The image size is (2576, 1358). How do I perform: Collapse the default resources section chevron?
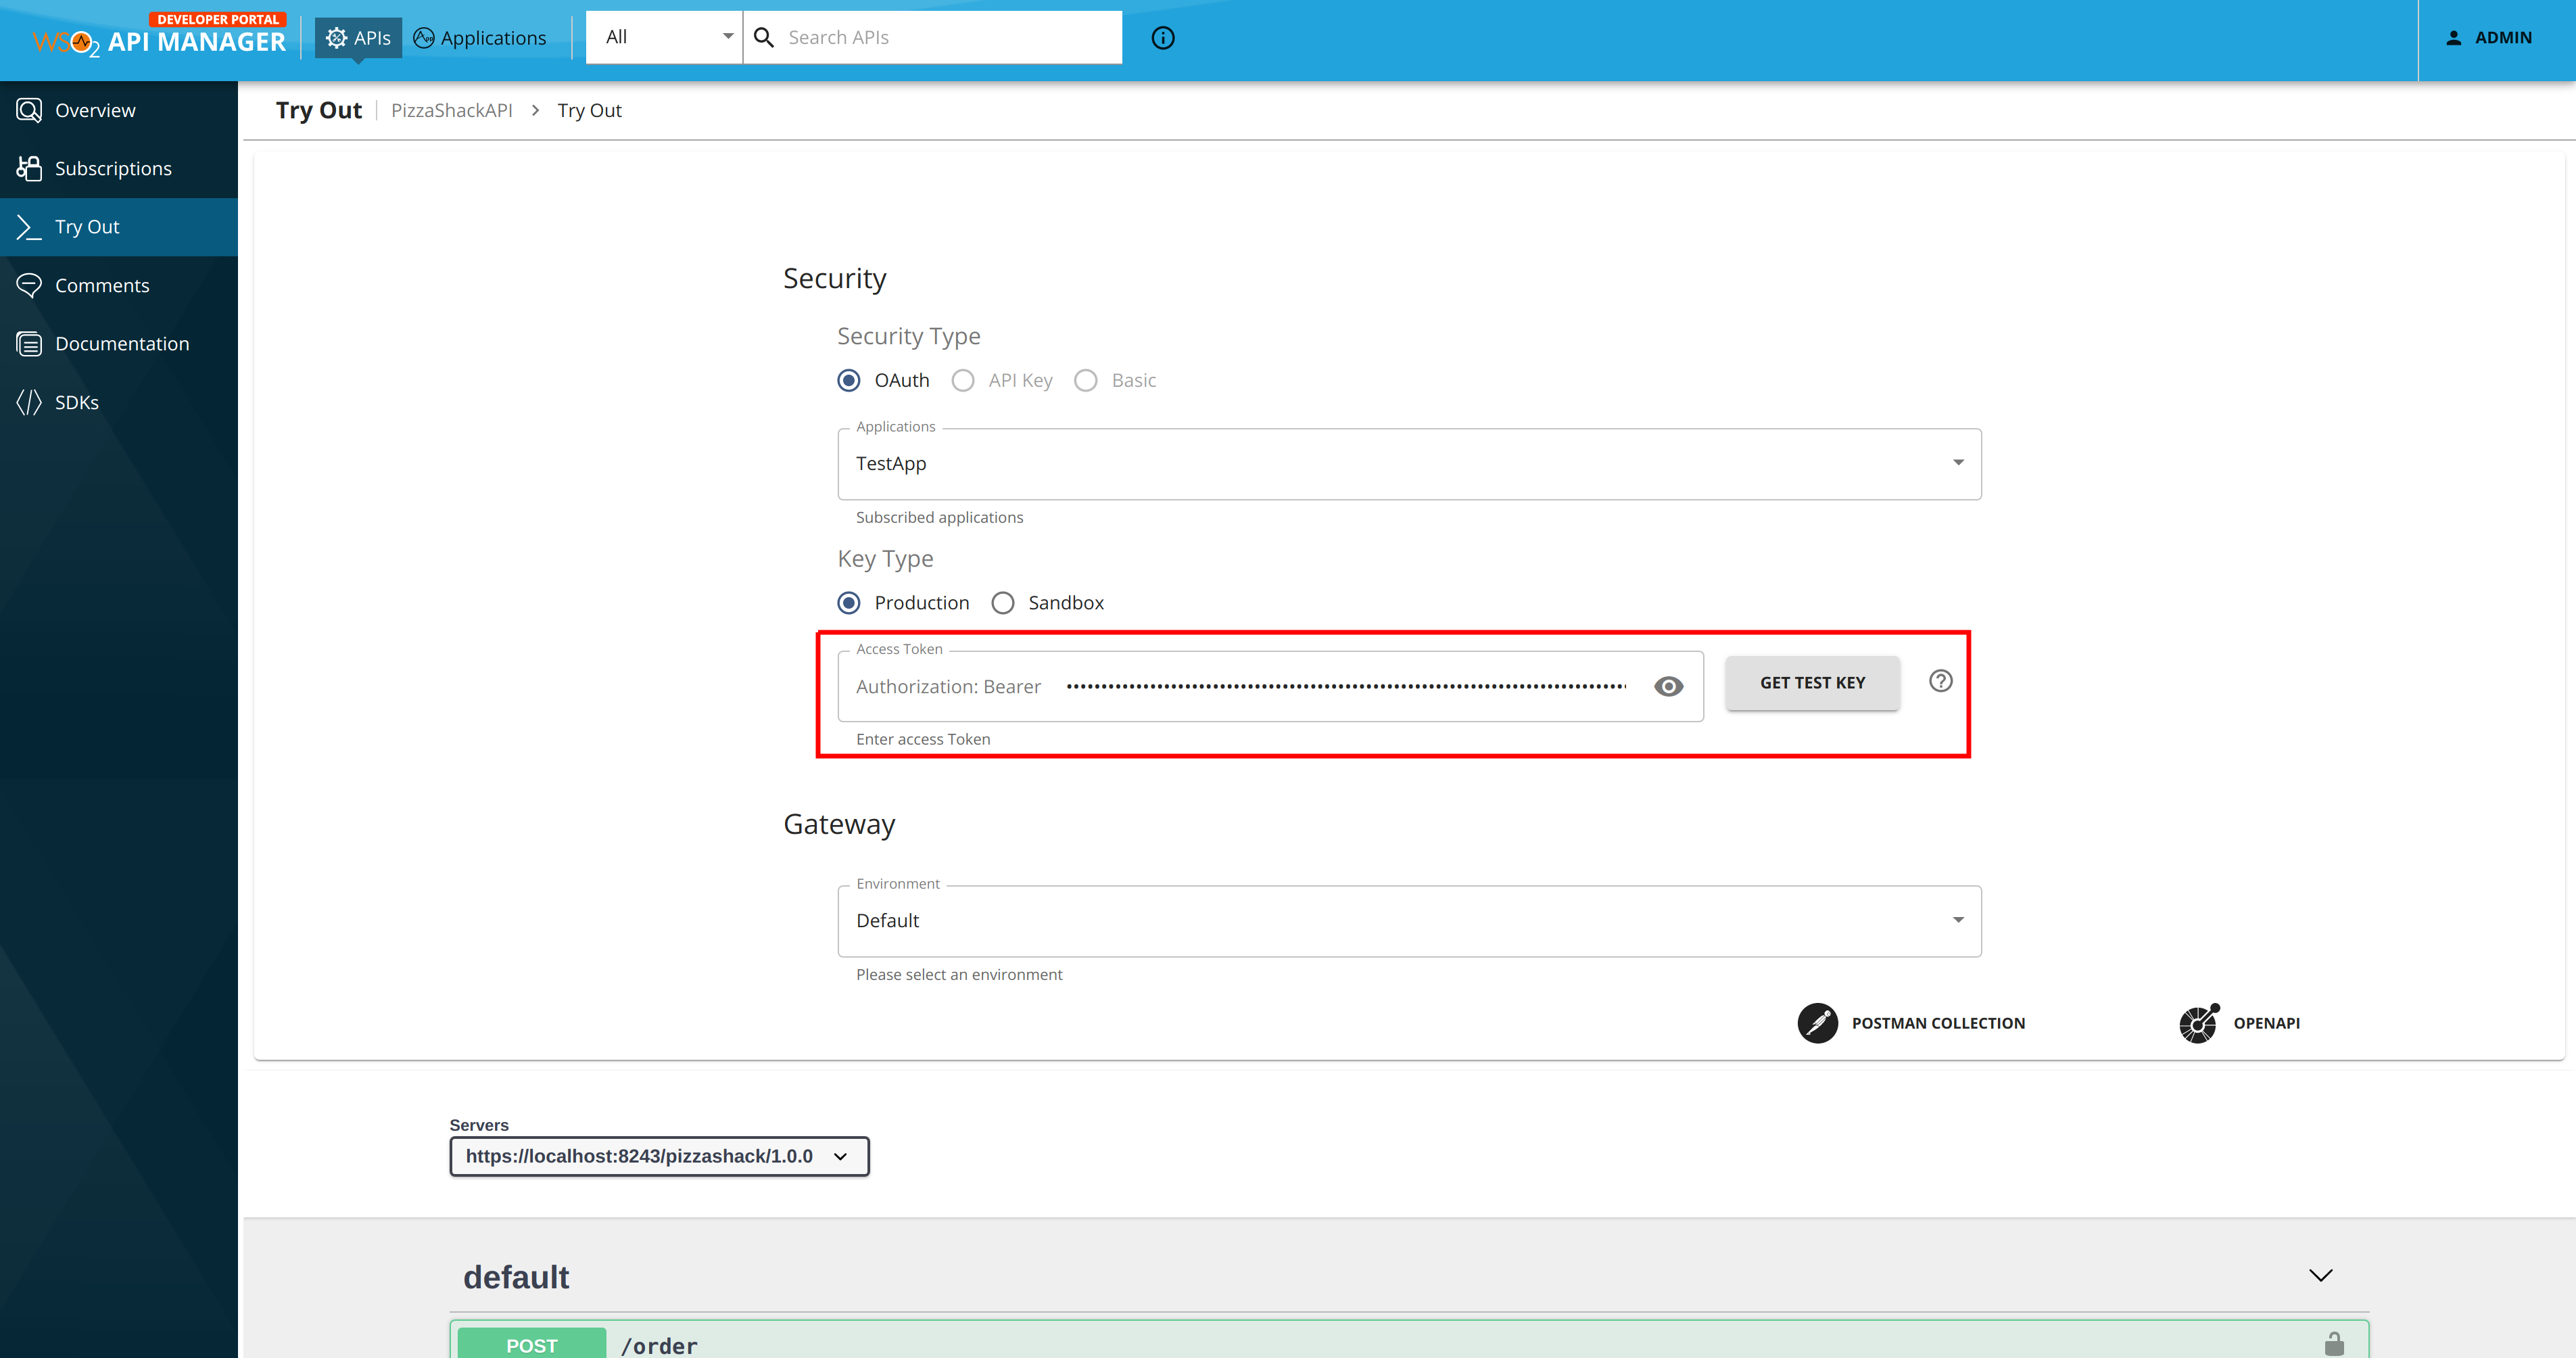point(2320,1275)
